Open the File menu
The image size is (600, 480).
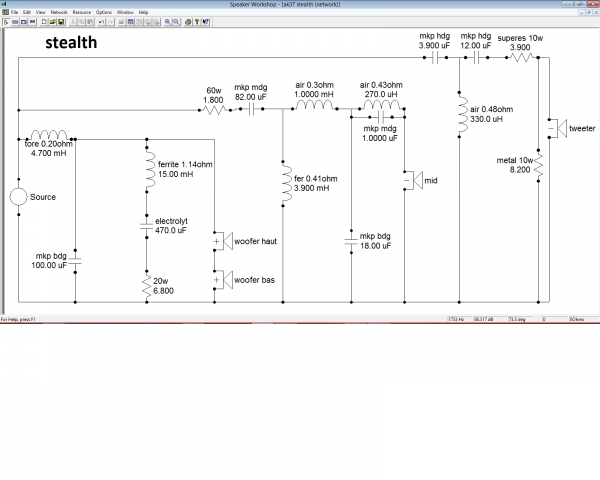click(x=14, y=11)
